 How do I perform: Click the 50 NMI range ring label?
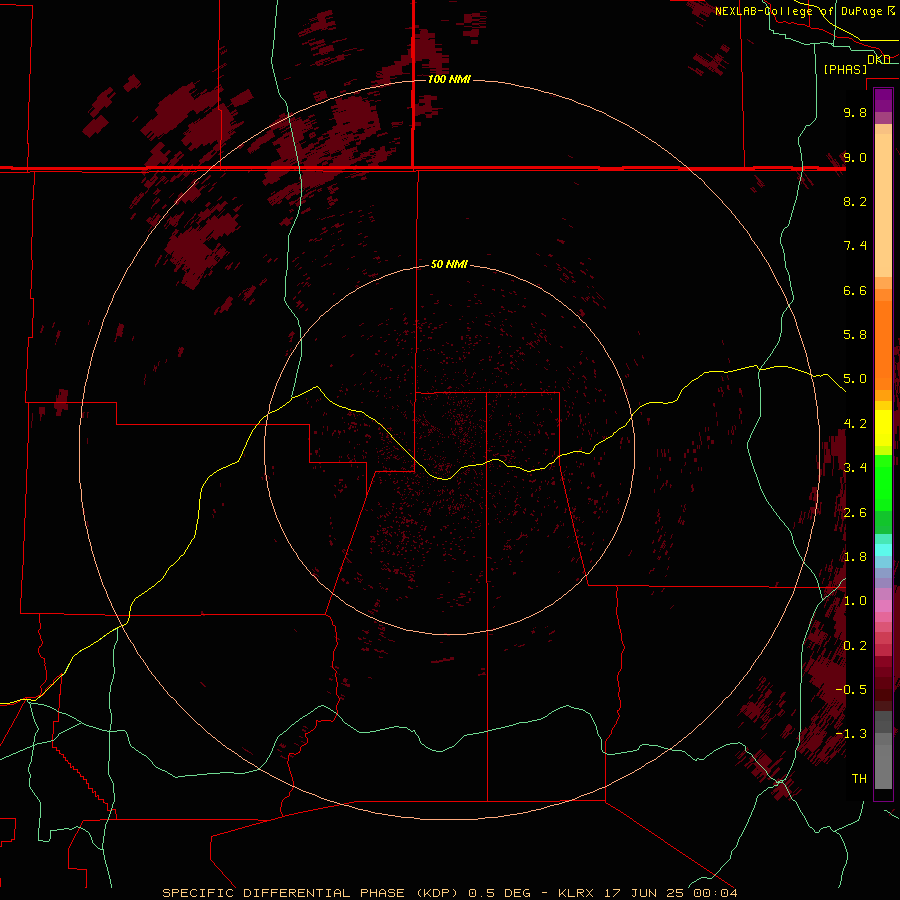click(x=449, y=264)
